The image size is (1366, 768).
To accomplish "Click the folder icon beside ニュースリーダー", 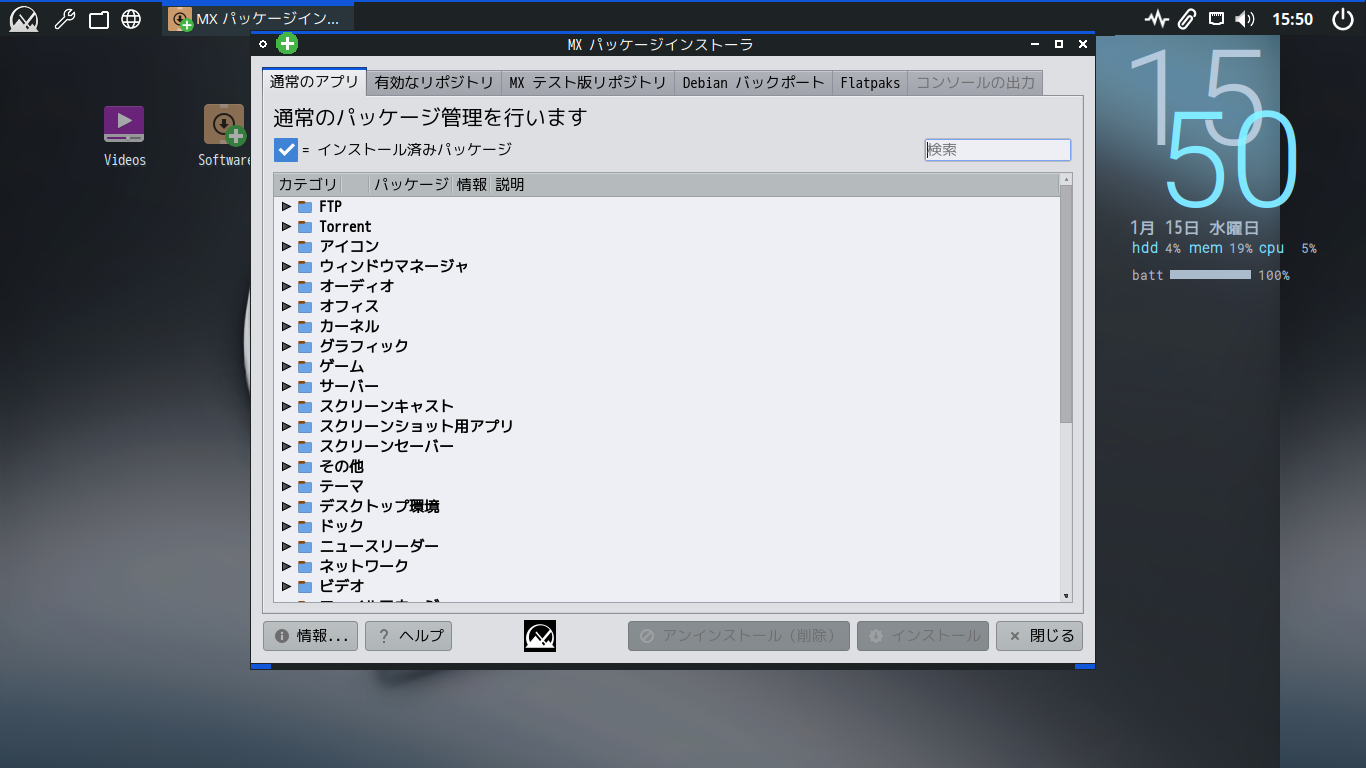I will (x=305, y=546).
